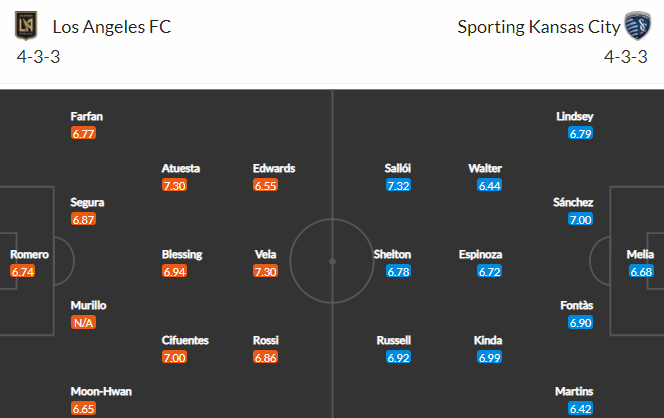Click the Los Angeles FC crest logo
This screenshot has width=664, height=418.
pos(26,26)
